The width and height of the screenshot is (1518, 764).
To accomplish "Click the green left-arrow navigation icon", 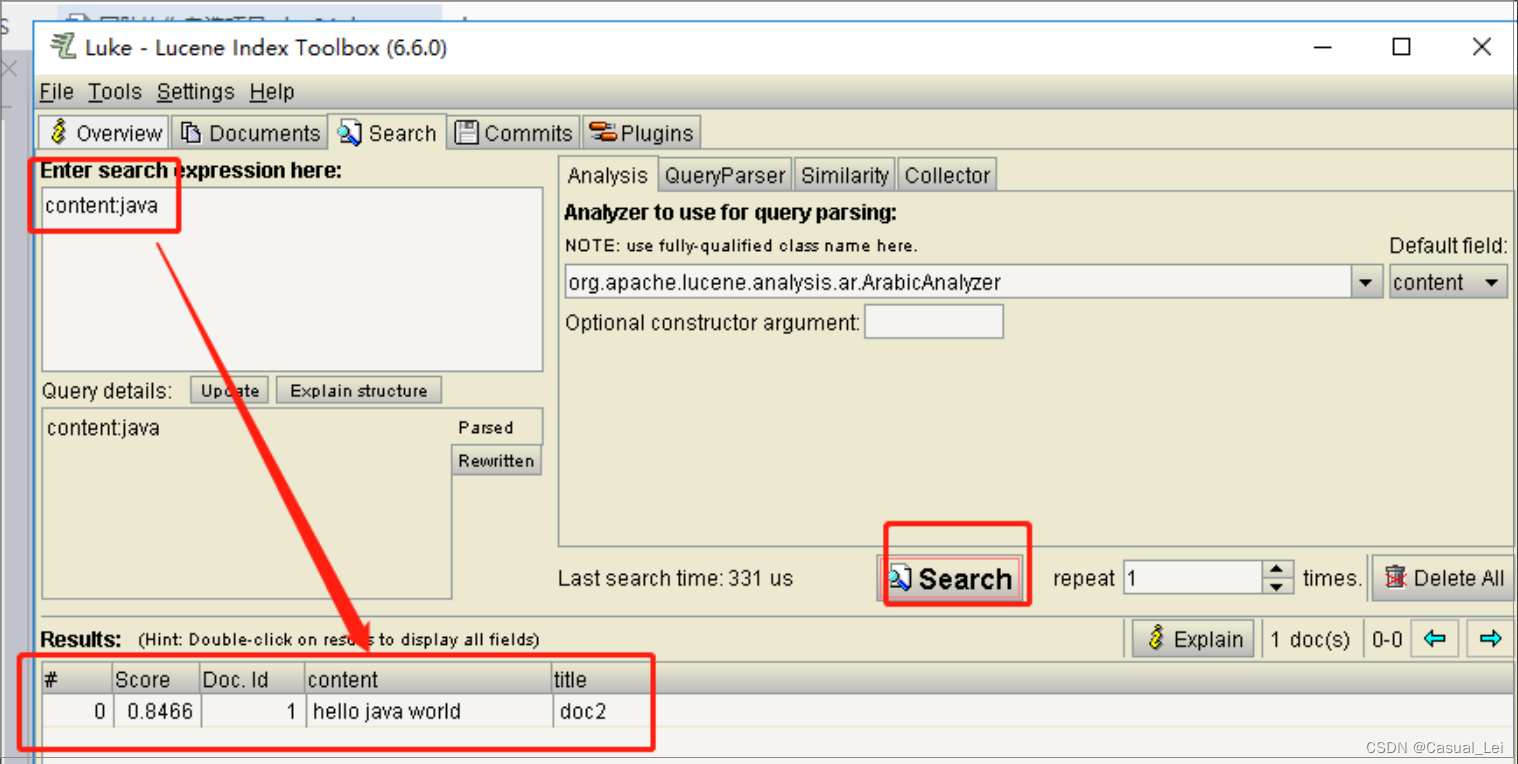I will 1435,638.
